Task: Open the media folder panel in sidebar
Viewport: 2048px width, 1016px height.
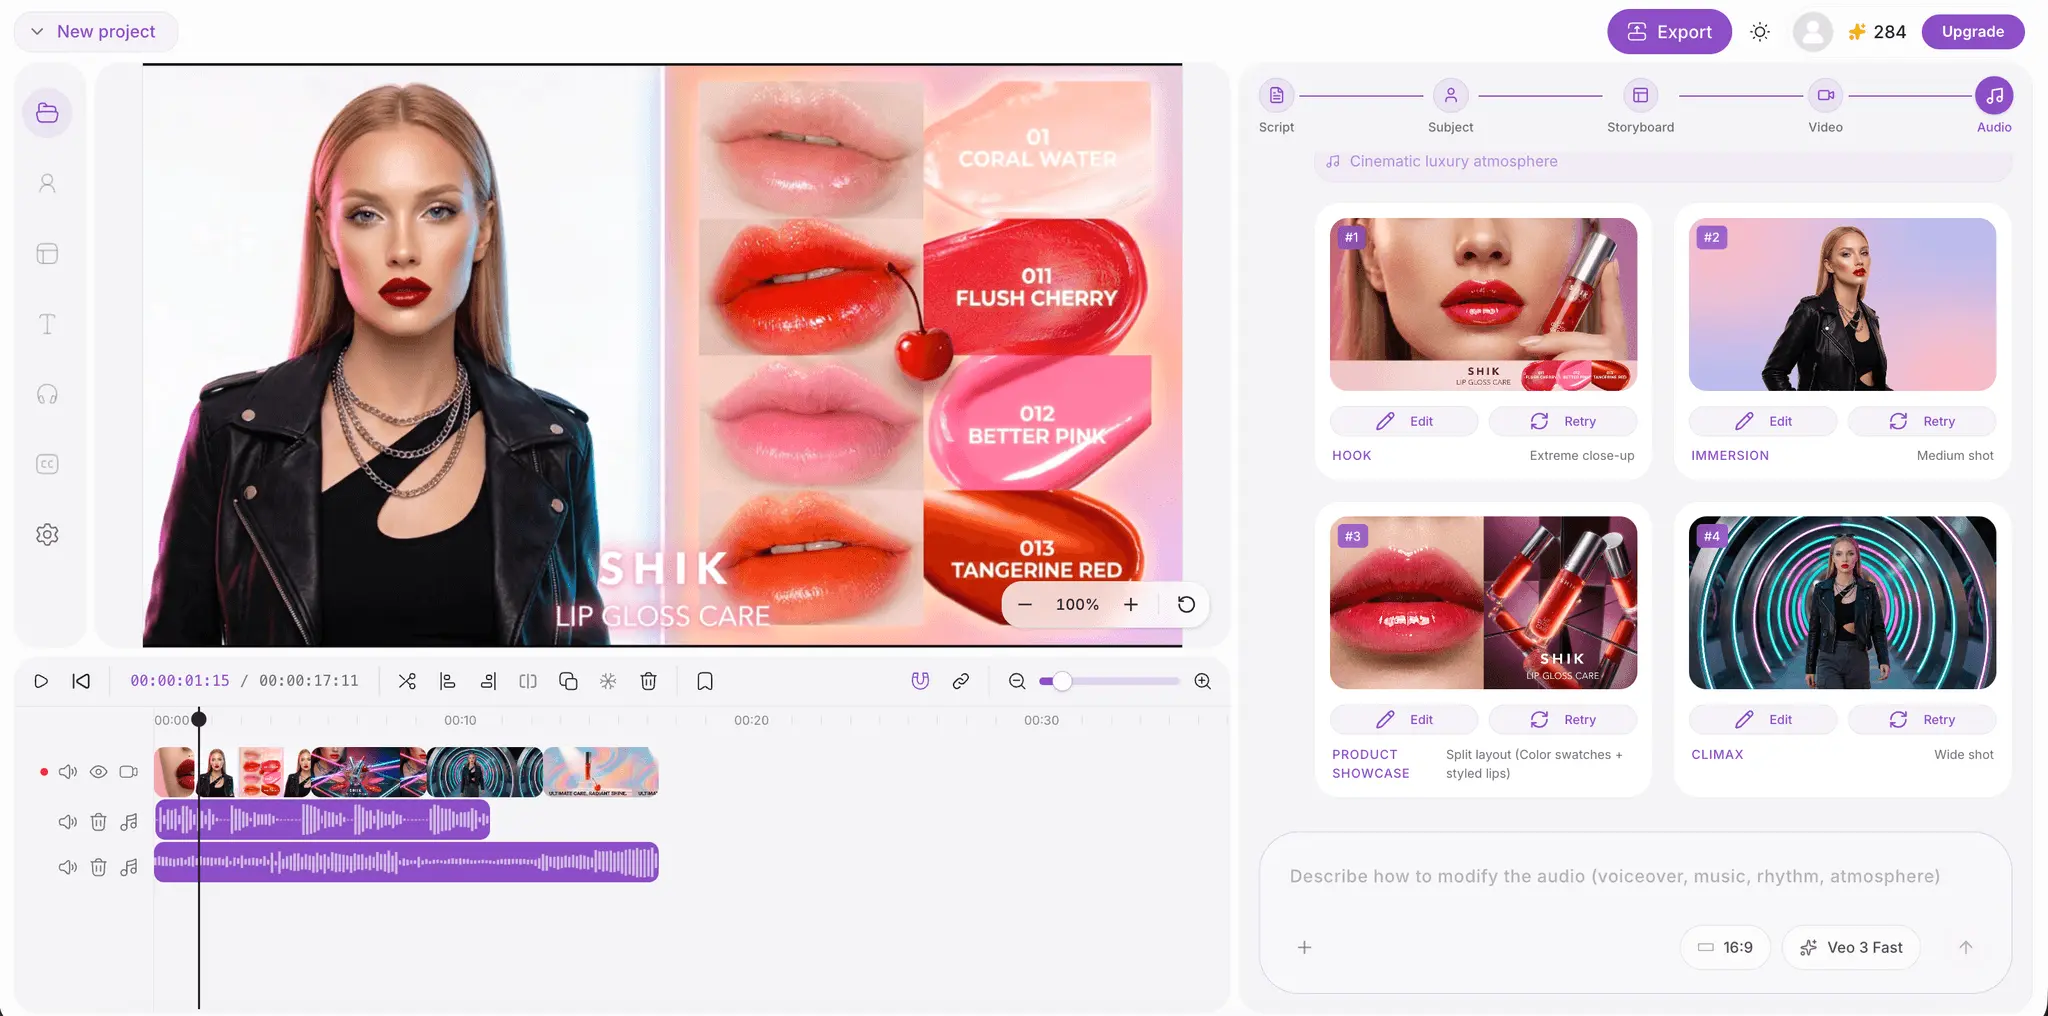Action: (x=47, y=113)
